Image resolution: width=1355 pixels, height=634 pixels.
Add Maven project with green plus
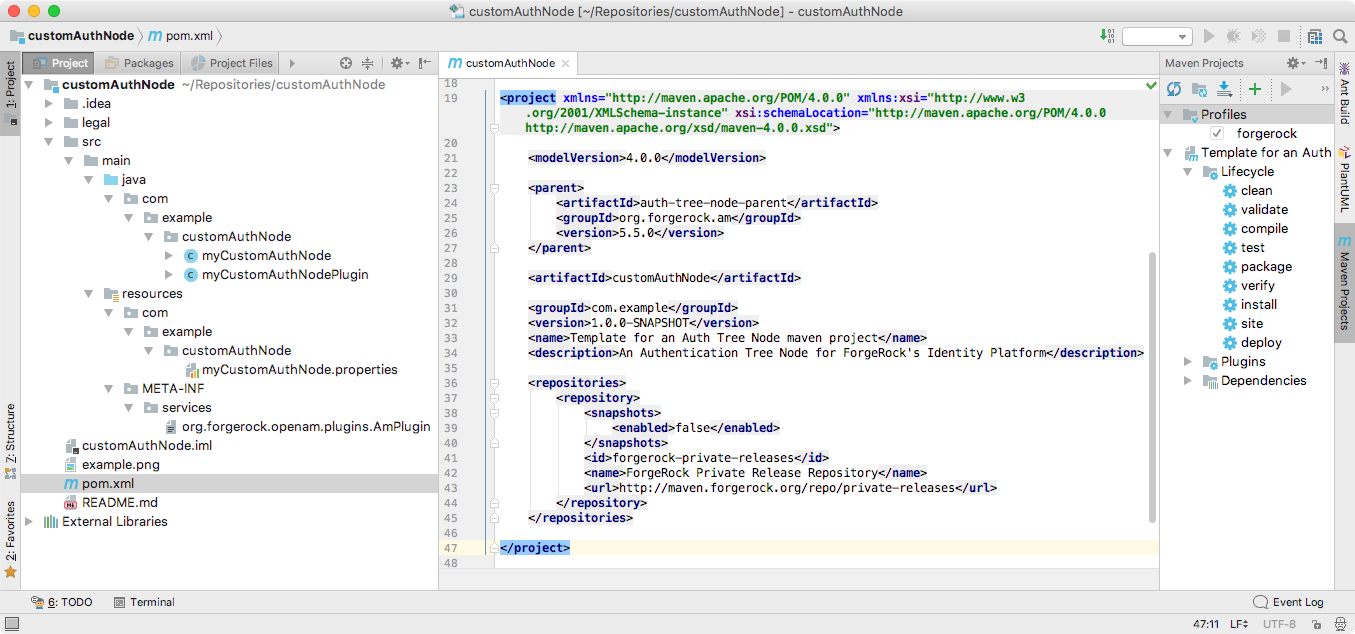click(x=1255, y=89)
